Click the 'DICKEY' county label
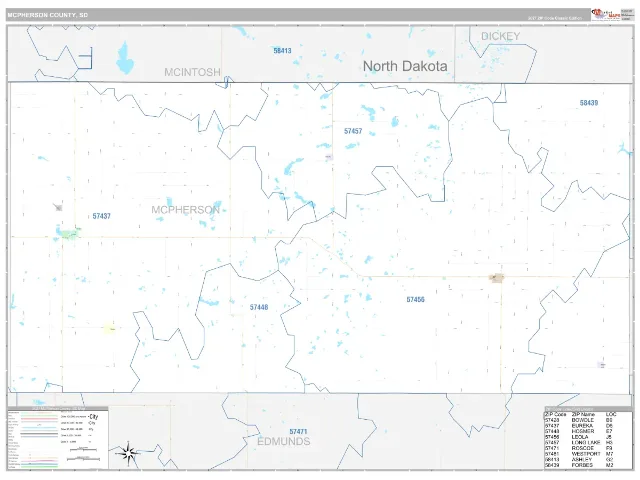The height and width of the screenshot is (480, 640). click(x=500, y=36)
